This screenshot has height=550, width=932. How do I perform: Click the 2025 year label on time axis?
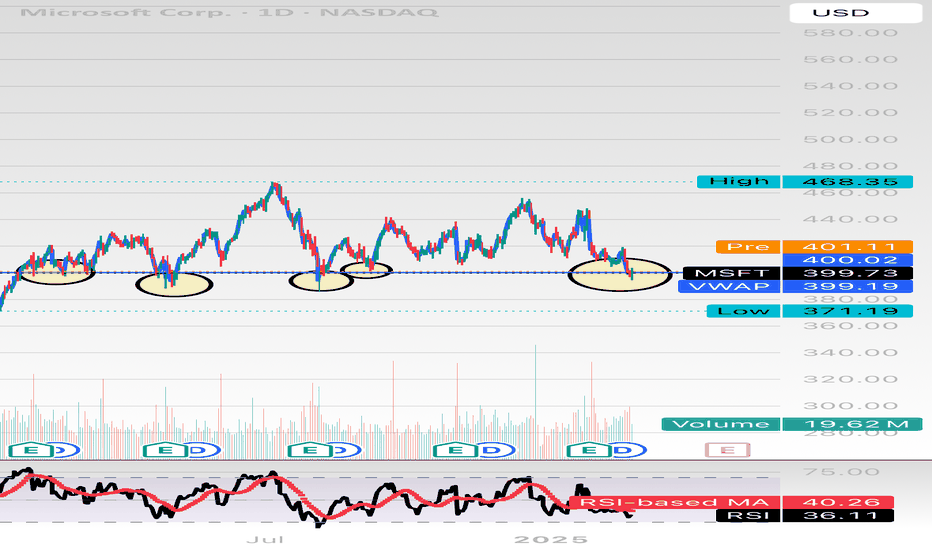coord(551,539)
